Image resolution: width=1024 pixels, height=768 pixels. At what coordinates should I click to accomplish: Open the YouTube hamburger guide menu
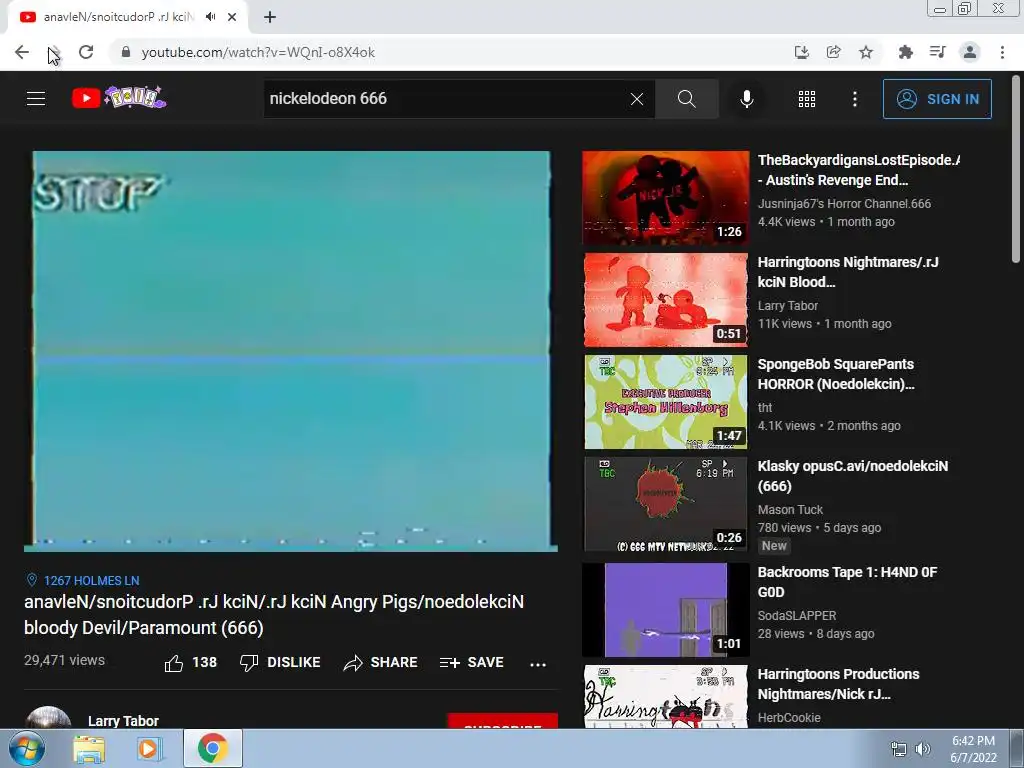coord(36,99)
